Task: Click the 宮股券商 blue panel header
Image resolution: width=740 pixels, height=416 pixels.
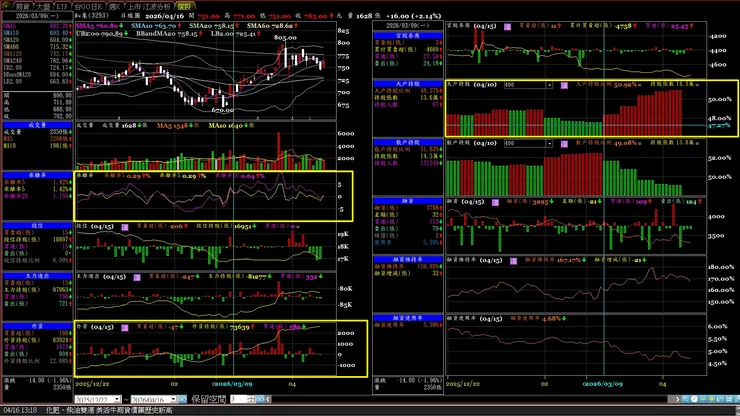Action: point(408,35)
